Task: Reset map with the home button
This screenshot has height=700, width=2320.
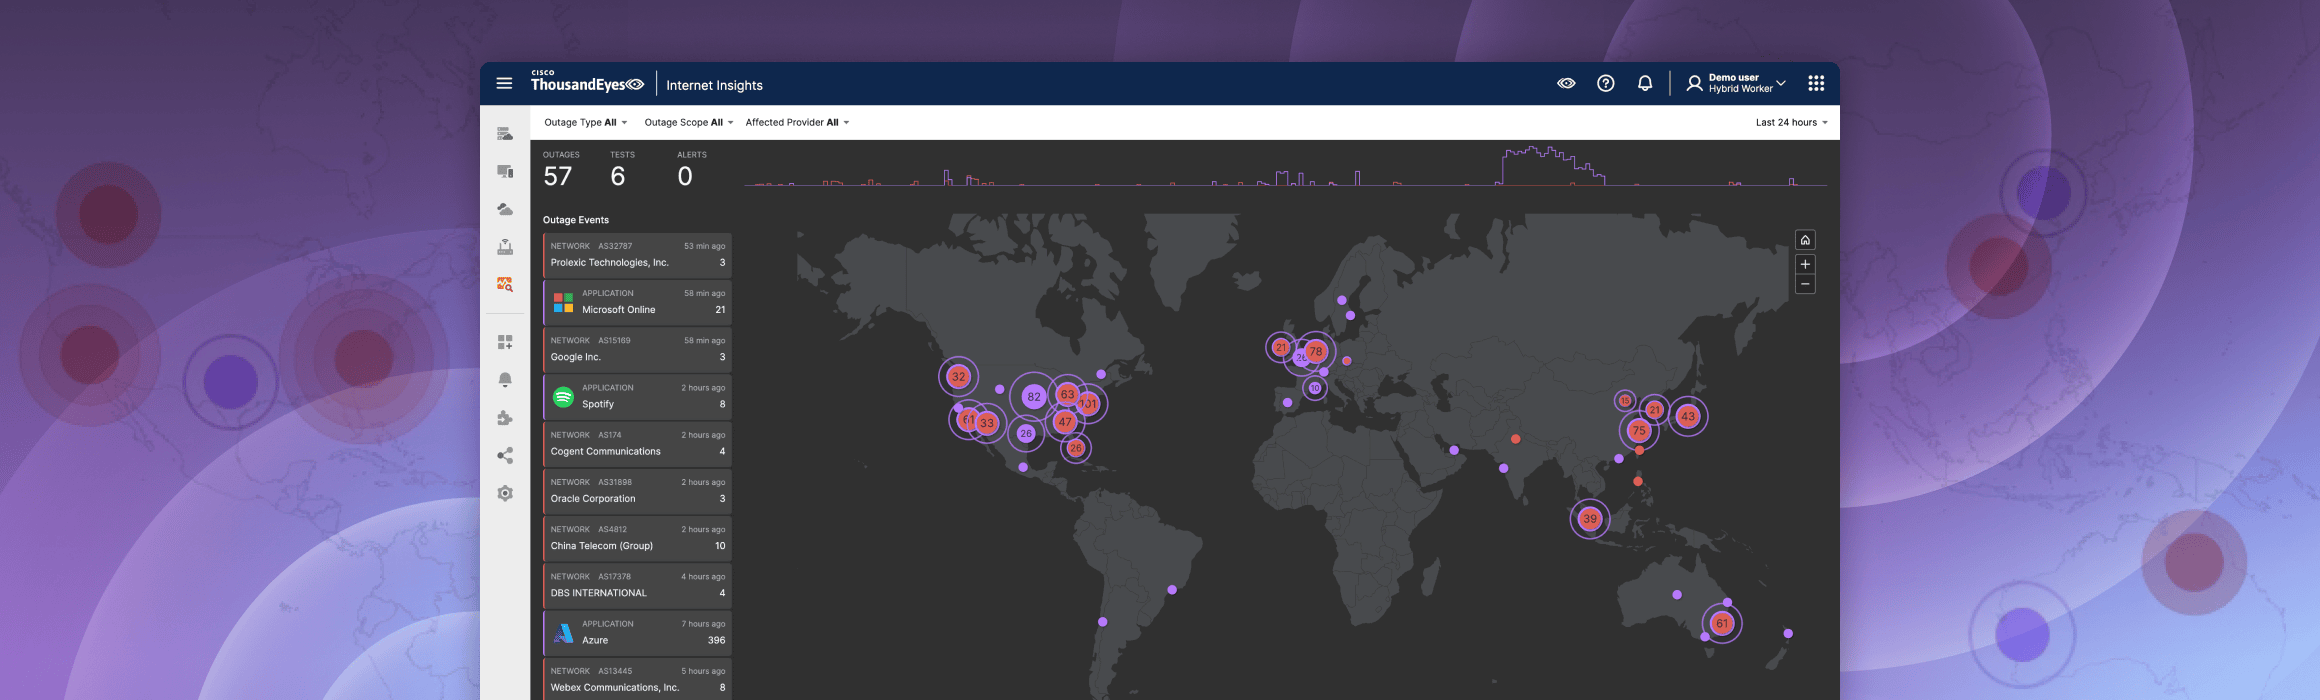Action: click(x=1805, y=240)
